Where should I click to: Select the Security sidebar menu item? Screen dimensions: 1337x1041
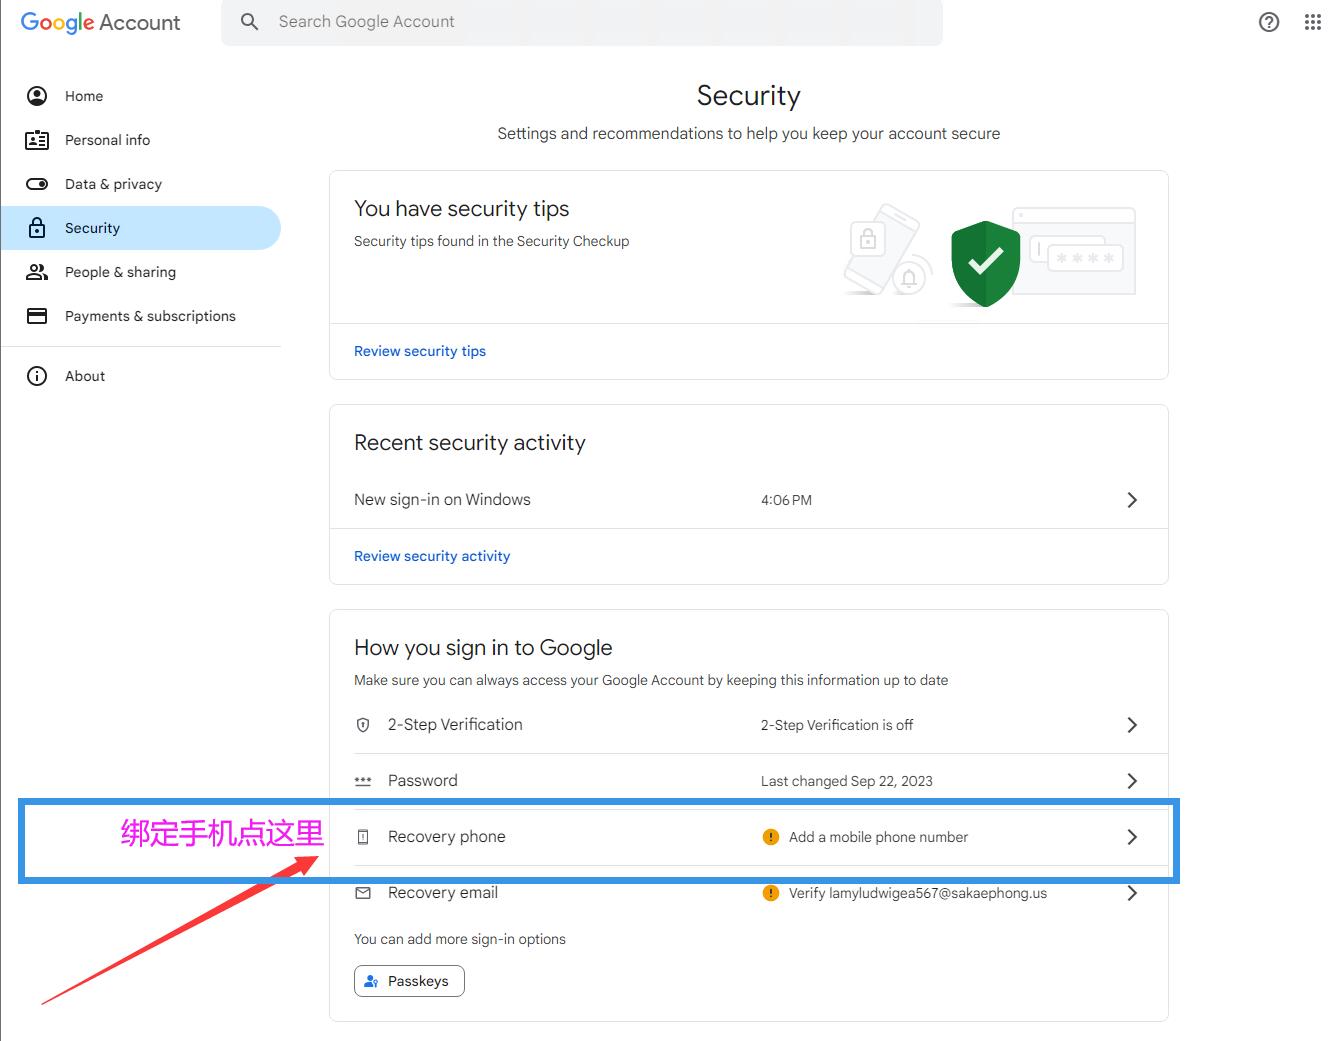pyautogui.click(x=141, y=228)
